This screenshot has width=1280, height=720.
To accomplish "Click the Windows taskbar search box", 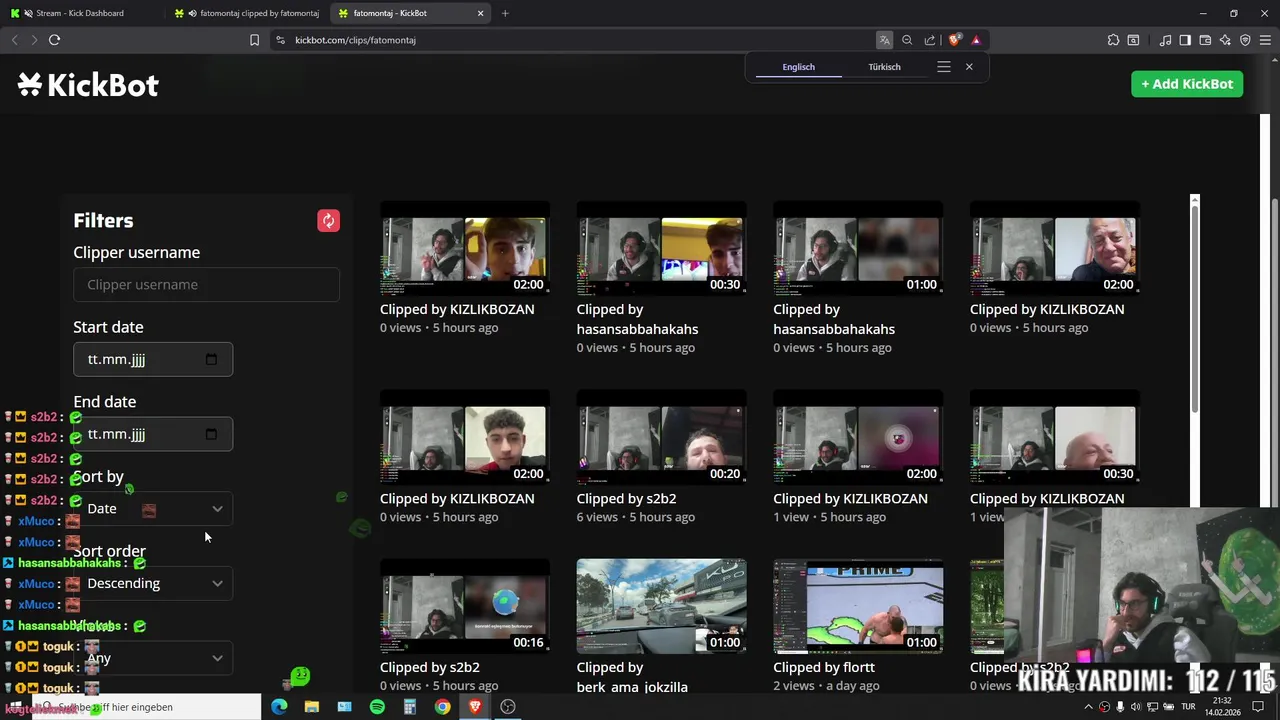I will pyautogui.click(x=147, y=707).
